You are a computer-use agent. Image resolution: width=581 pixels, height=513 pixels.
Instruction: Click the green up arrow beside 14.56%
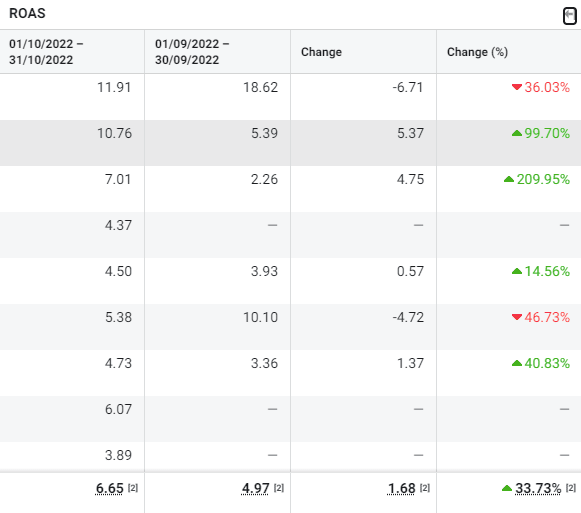[517, 271]
